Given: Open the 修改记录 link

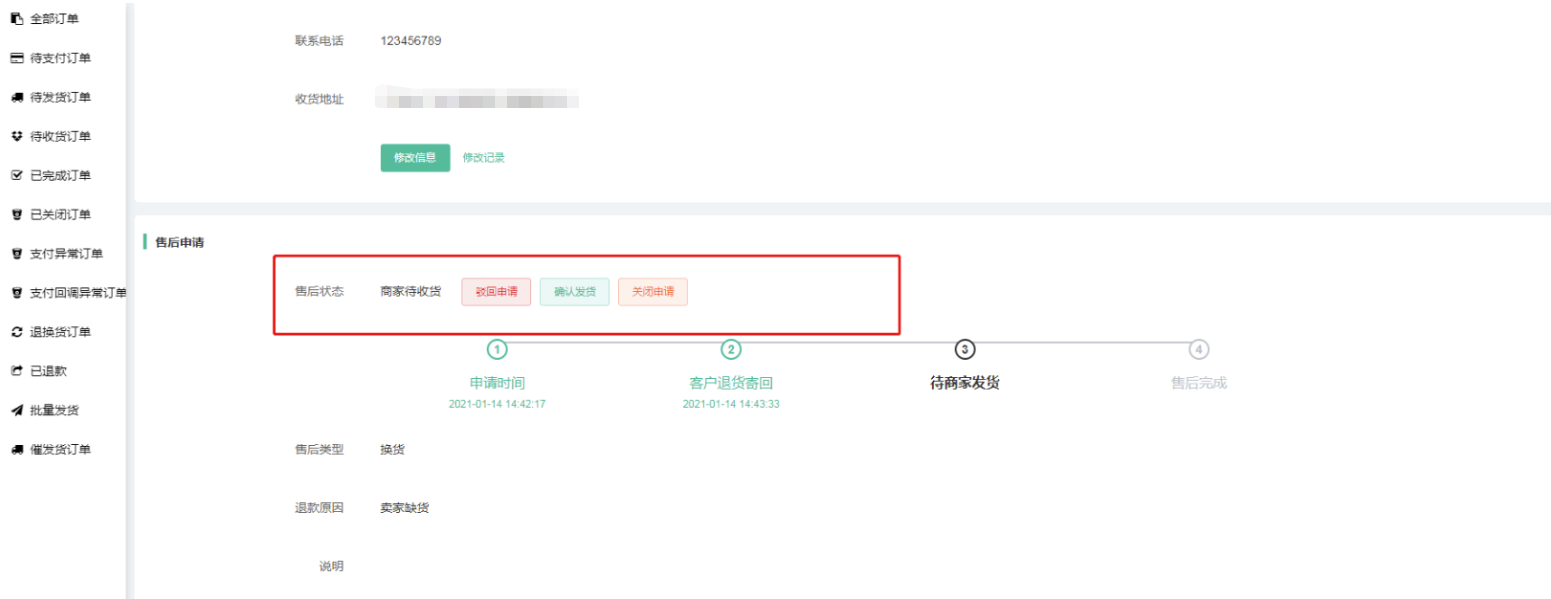Looking at the screenshot, I should (484, 158).
